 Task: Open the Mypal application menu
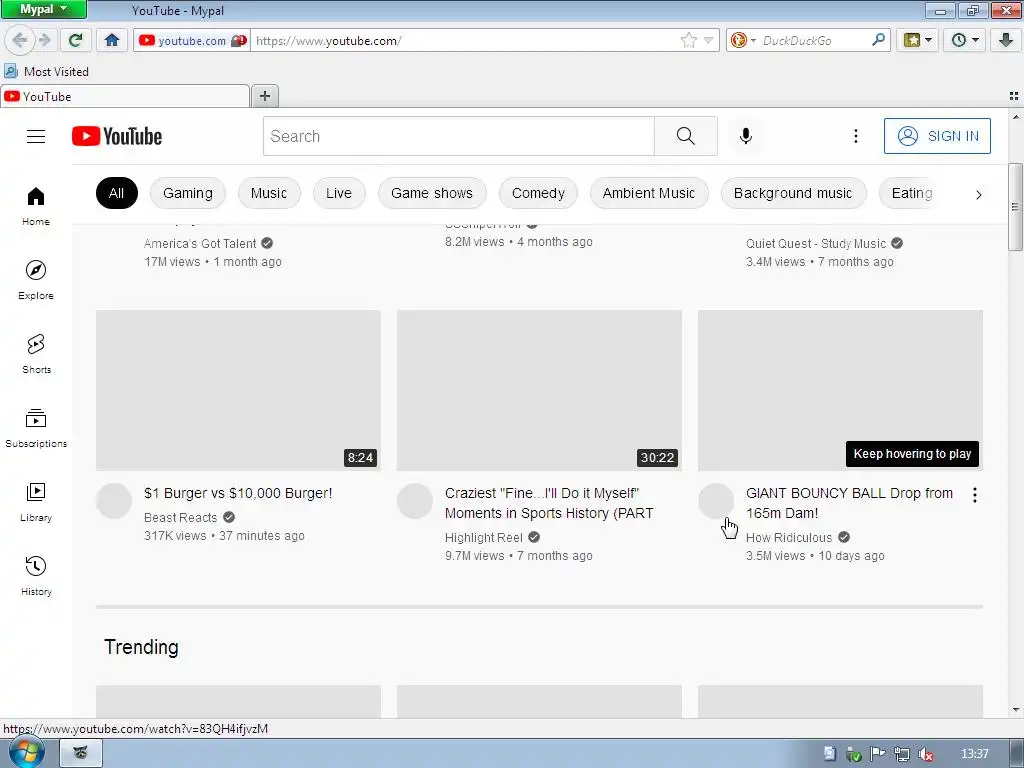[x=43, y=9]
